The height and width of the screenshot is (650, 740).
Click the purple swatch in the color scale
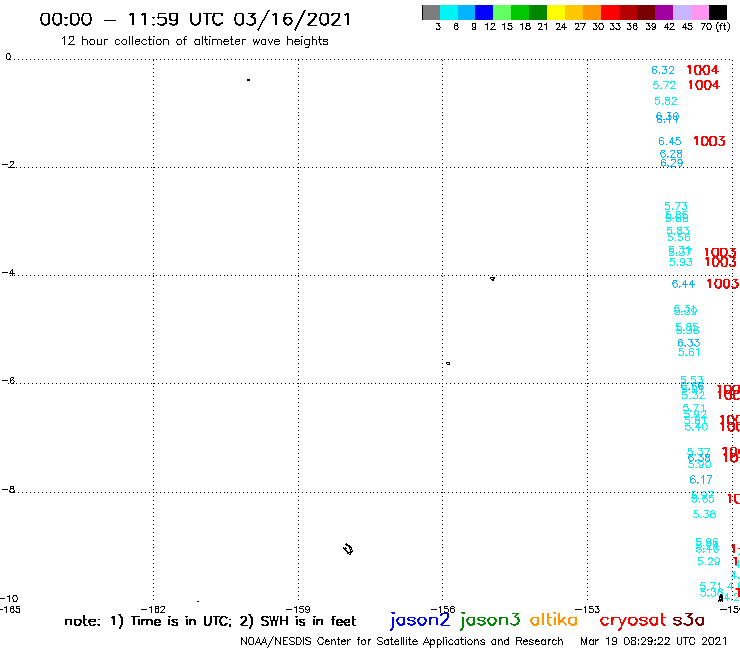pos(664,12)
